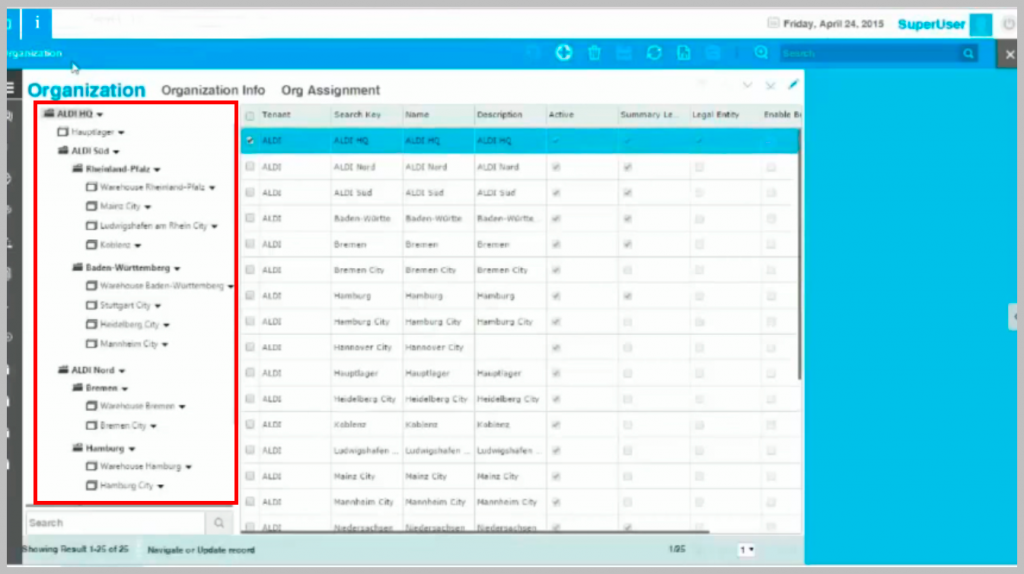Viewport: 1024px width, 574px height.
Task: Open the dropdown arrow next to ALDI Süd
Action: pyautogui.click(x=116, y=151)
